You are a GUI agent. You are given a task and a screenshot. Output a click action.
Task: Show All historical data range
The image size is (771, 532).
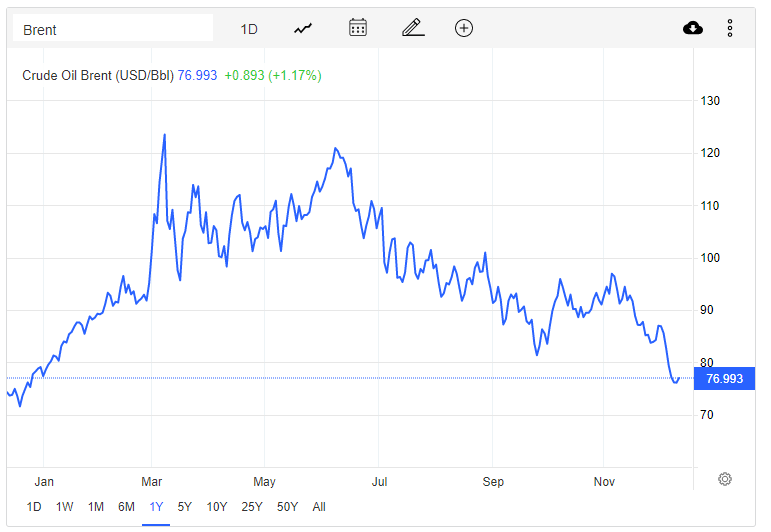319,507
